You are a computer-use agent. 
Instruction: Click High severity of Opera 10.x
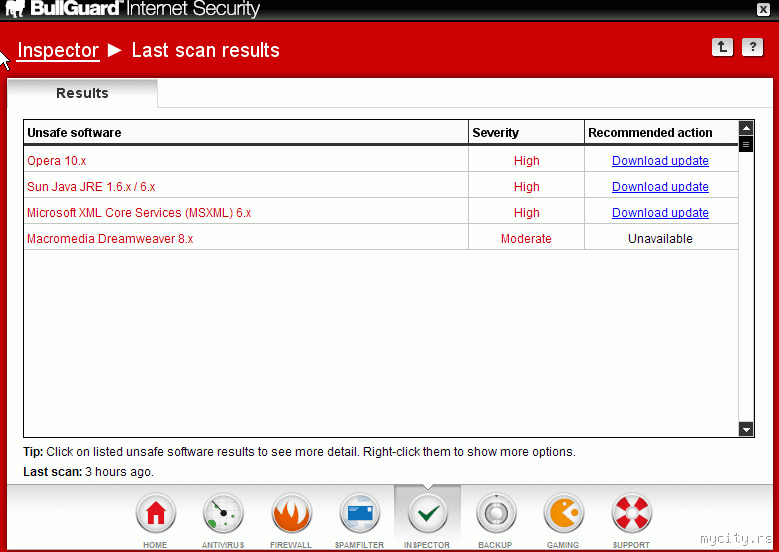point(527,160)
